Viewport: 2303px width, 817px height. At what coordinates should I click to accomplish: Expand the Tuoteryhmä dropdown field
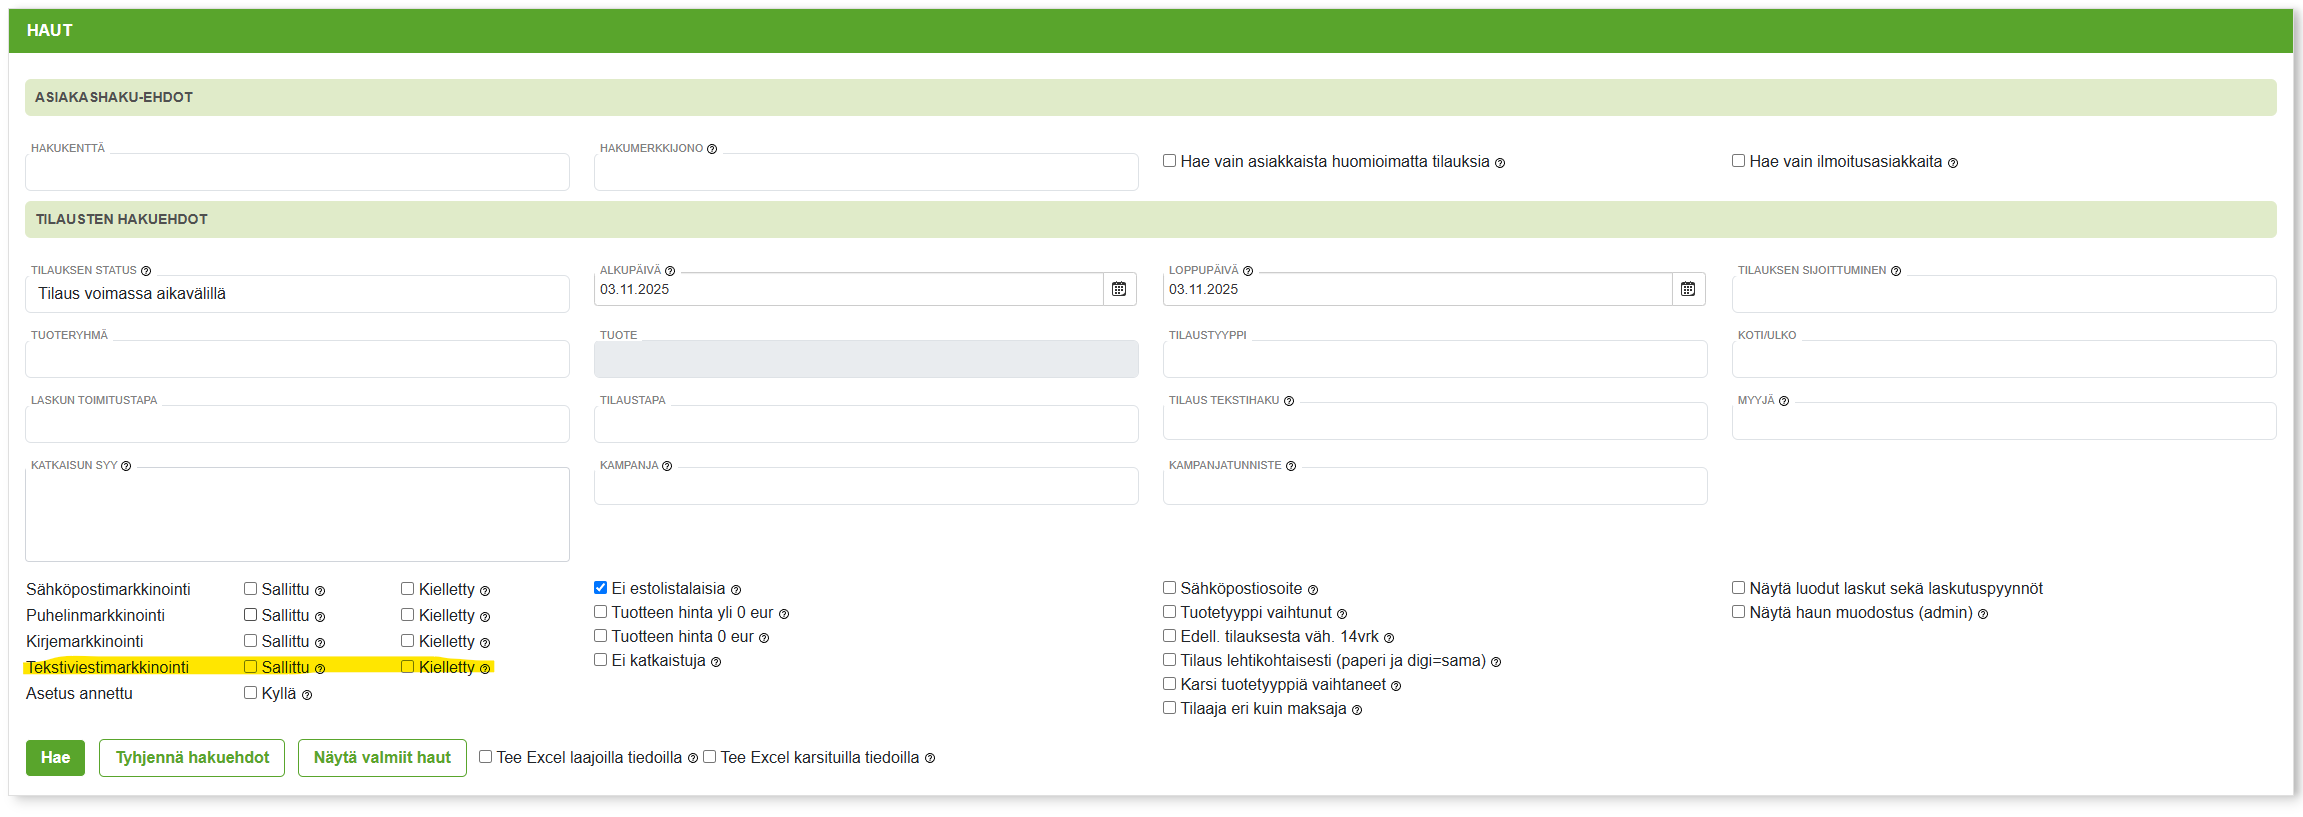[x=297, y=359]
